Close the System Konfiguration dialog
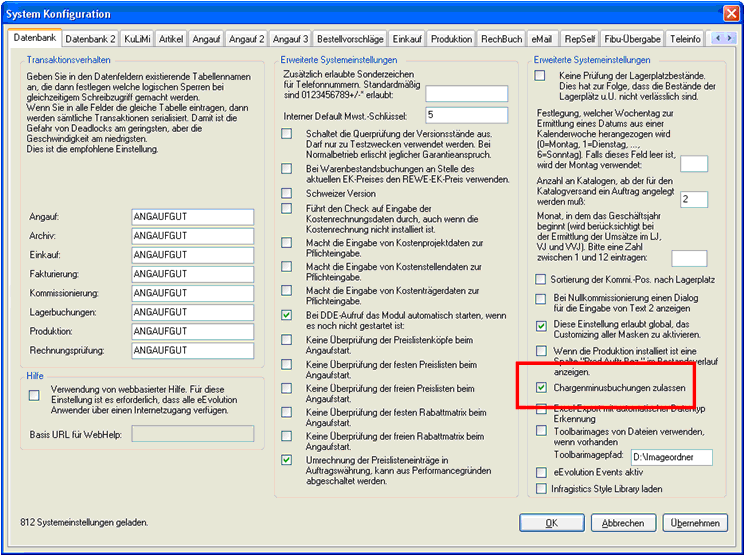The image size is (746, 556). pos(727,14)
